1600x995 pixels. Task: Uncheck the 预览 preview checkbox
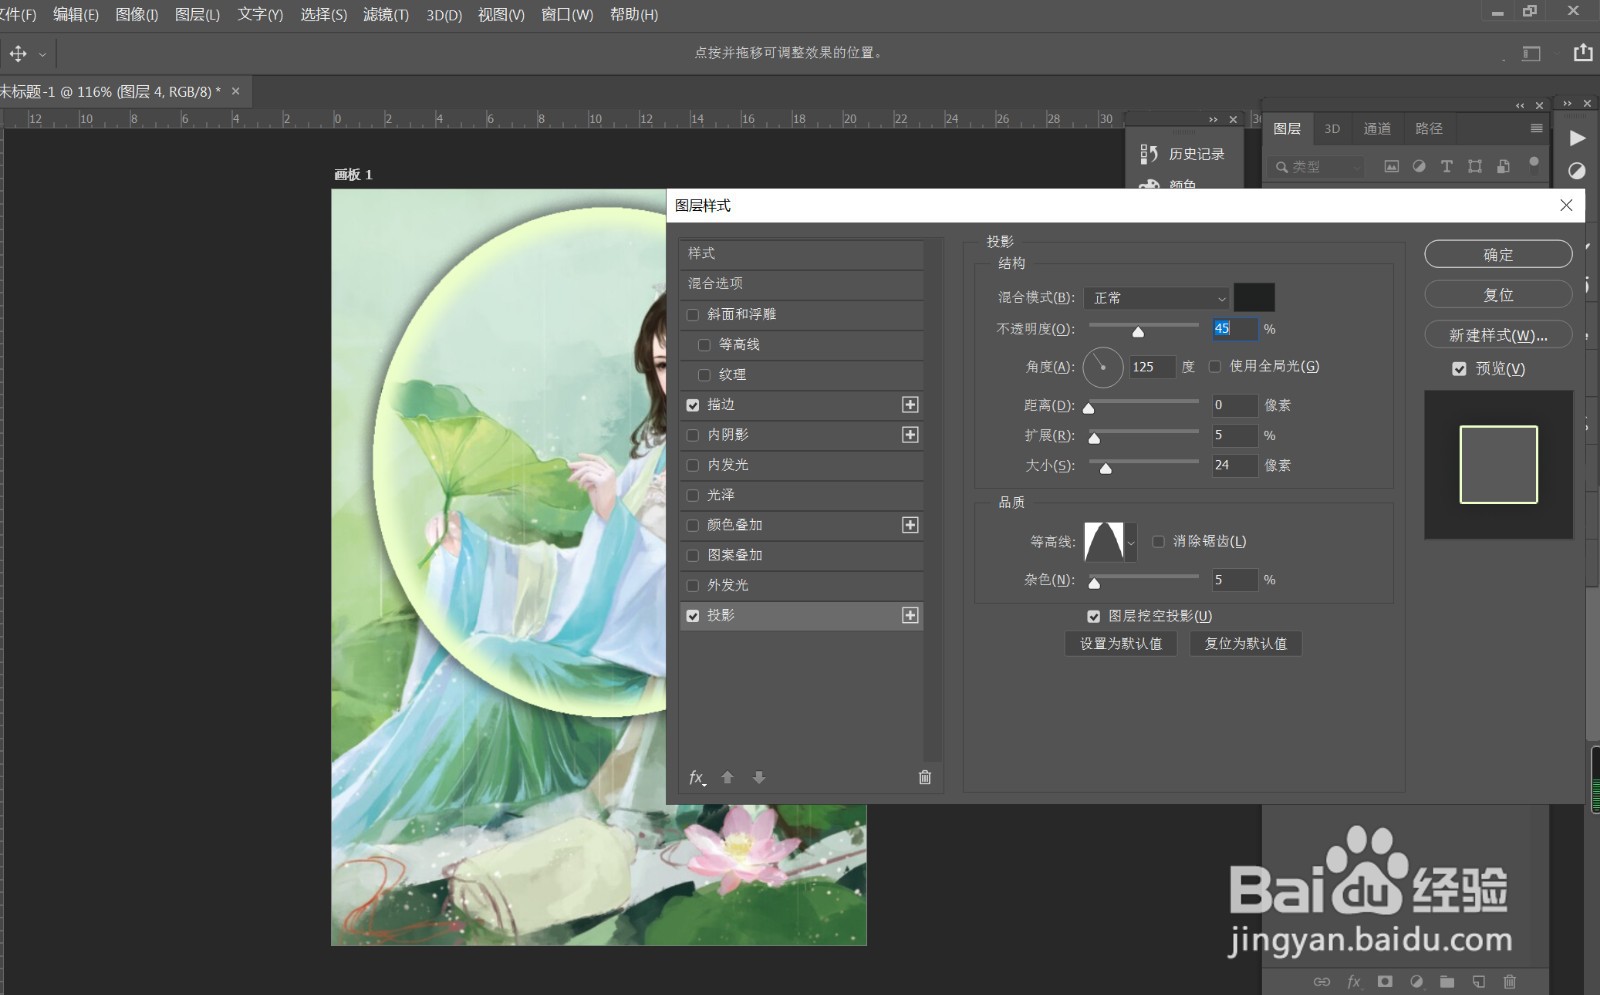pos(1459,369)
